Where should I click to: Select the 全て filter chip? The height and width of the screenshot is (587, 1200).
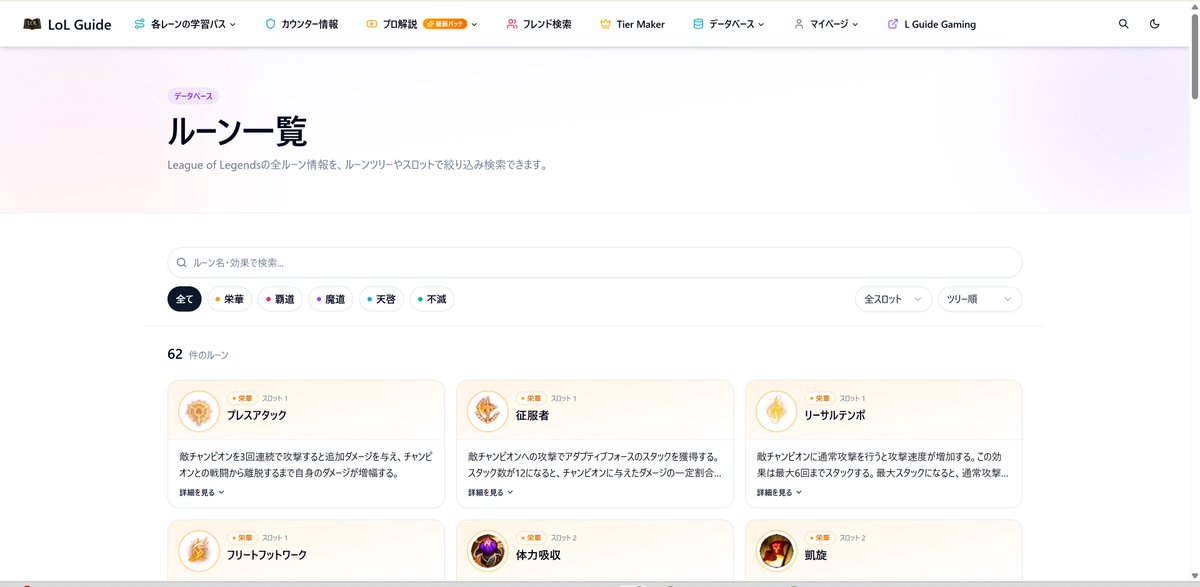pos(185,299)
